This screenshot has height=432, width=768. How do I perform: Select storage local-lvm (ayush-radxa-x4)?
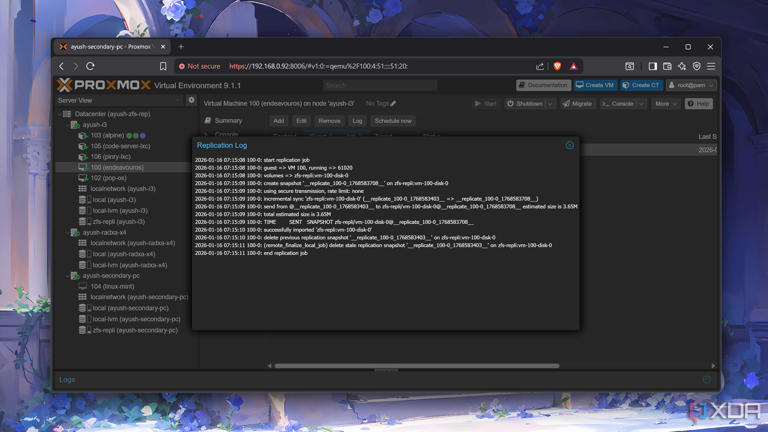pyautogui.click(x=129, y=265)
